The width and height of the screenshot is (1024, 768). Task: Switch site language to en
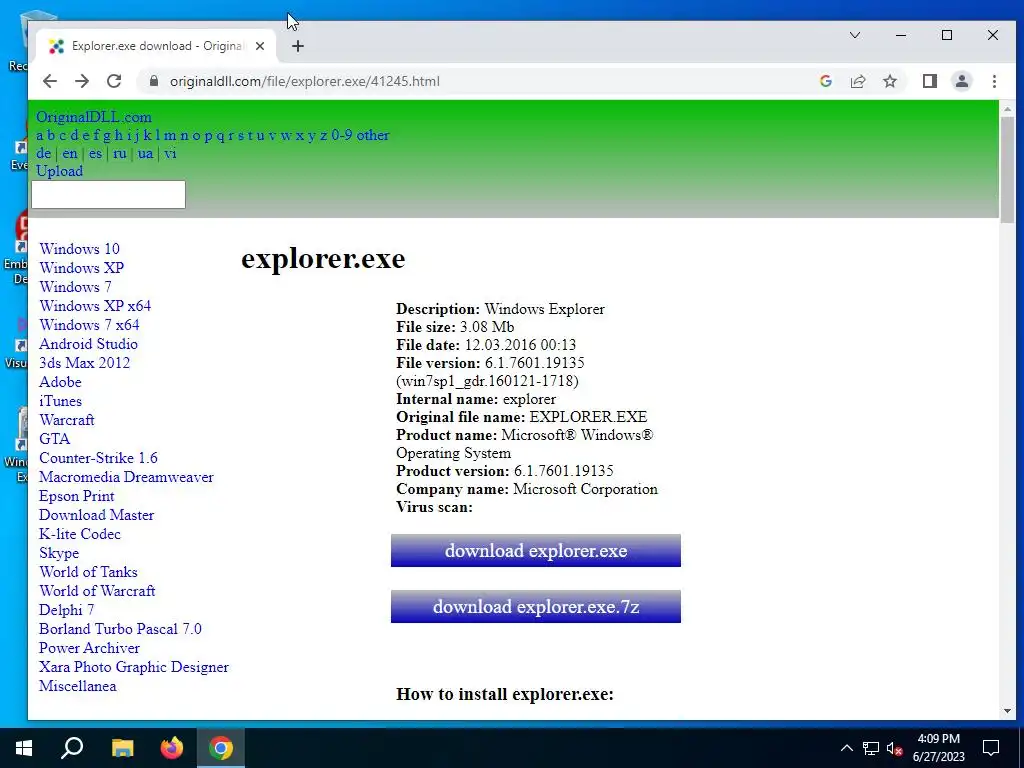(x=70, y=153)
